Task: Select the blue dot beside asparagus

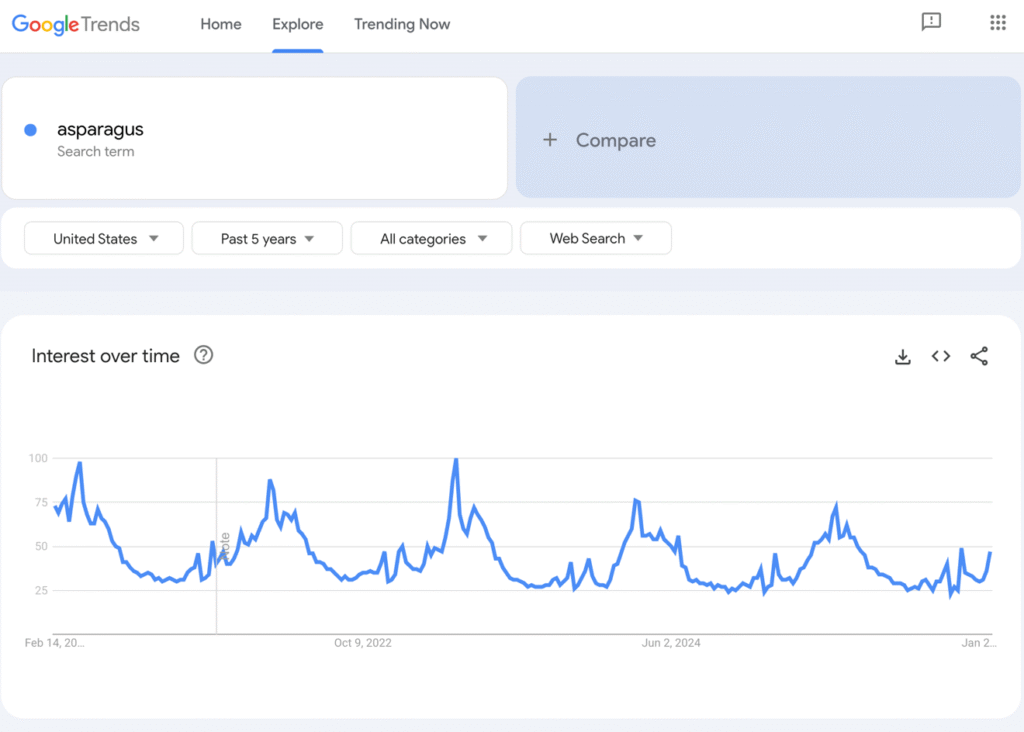Action: click(x=31, y=129)
